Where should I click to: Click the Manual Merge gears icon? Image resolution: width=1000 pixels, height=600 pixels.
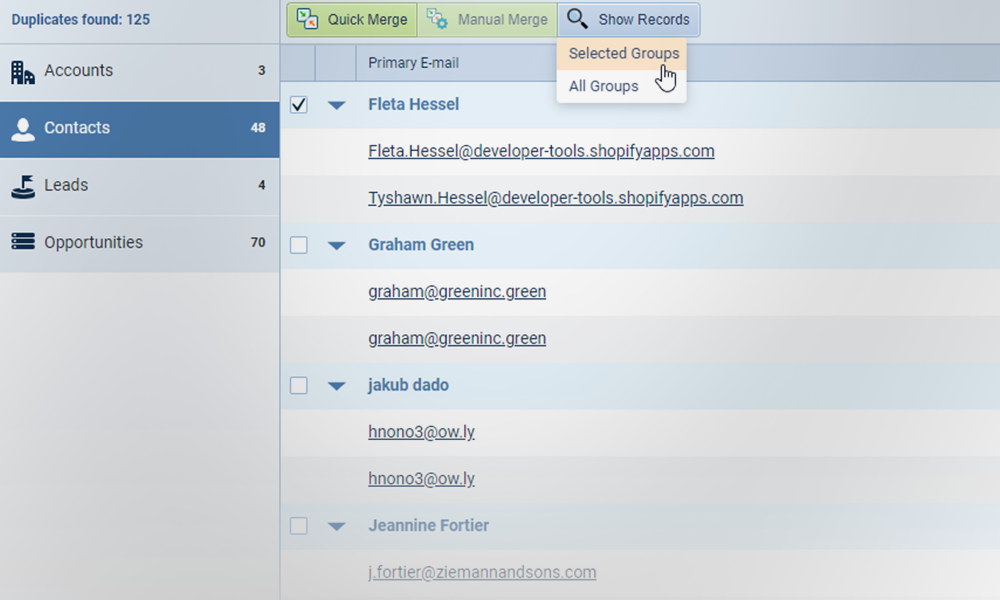[437, 19]
